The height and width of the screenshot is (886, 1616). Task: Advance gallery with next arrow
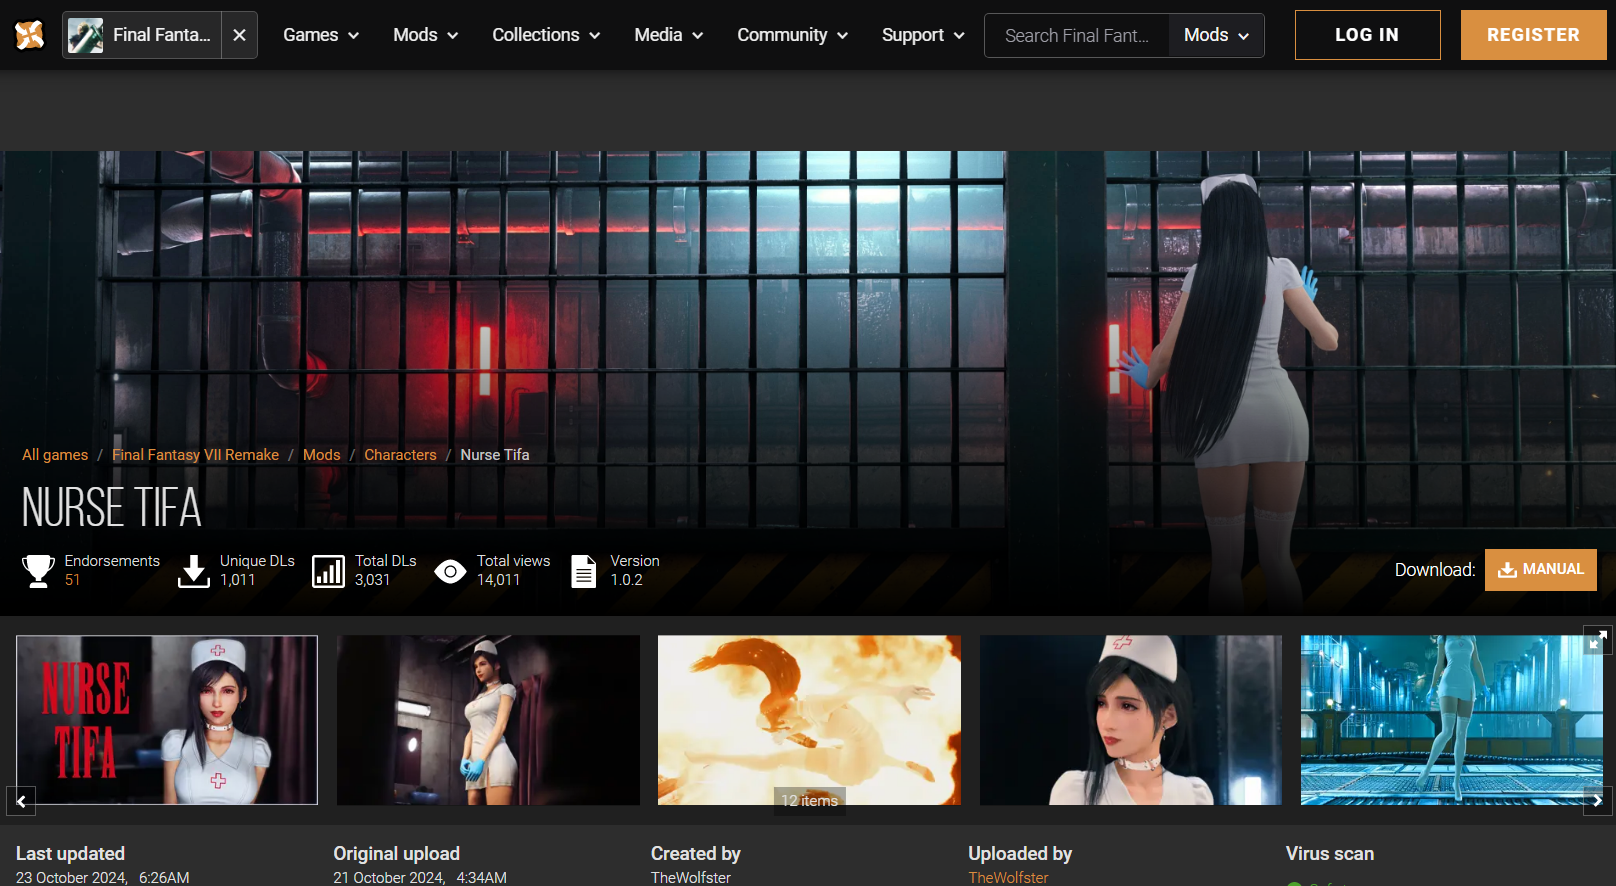coord(1597,801)
